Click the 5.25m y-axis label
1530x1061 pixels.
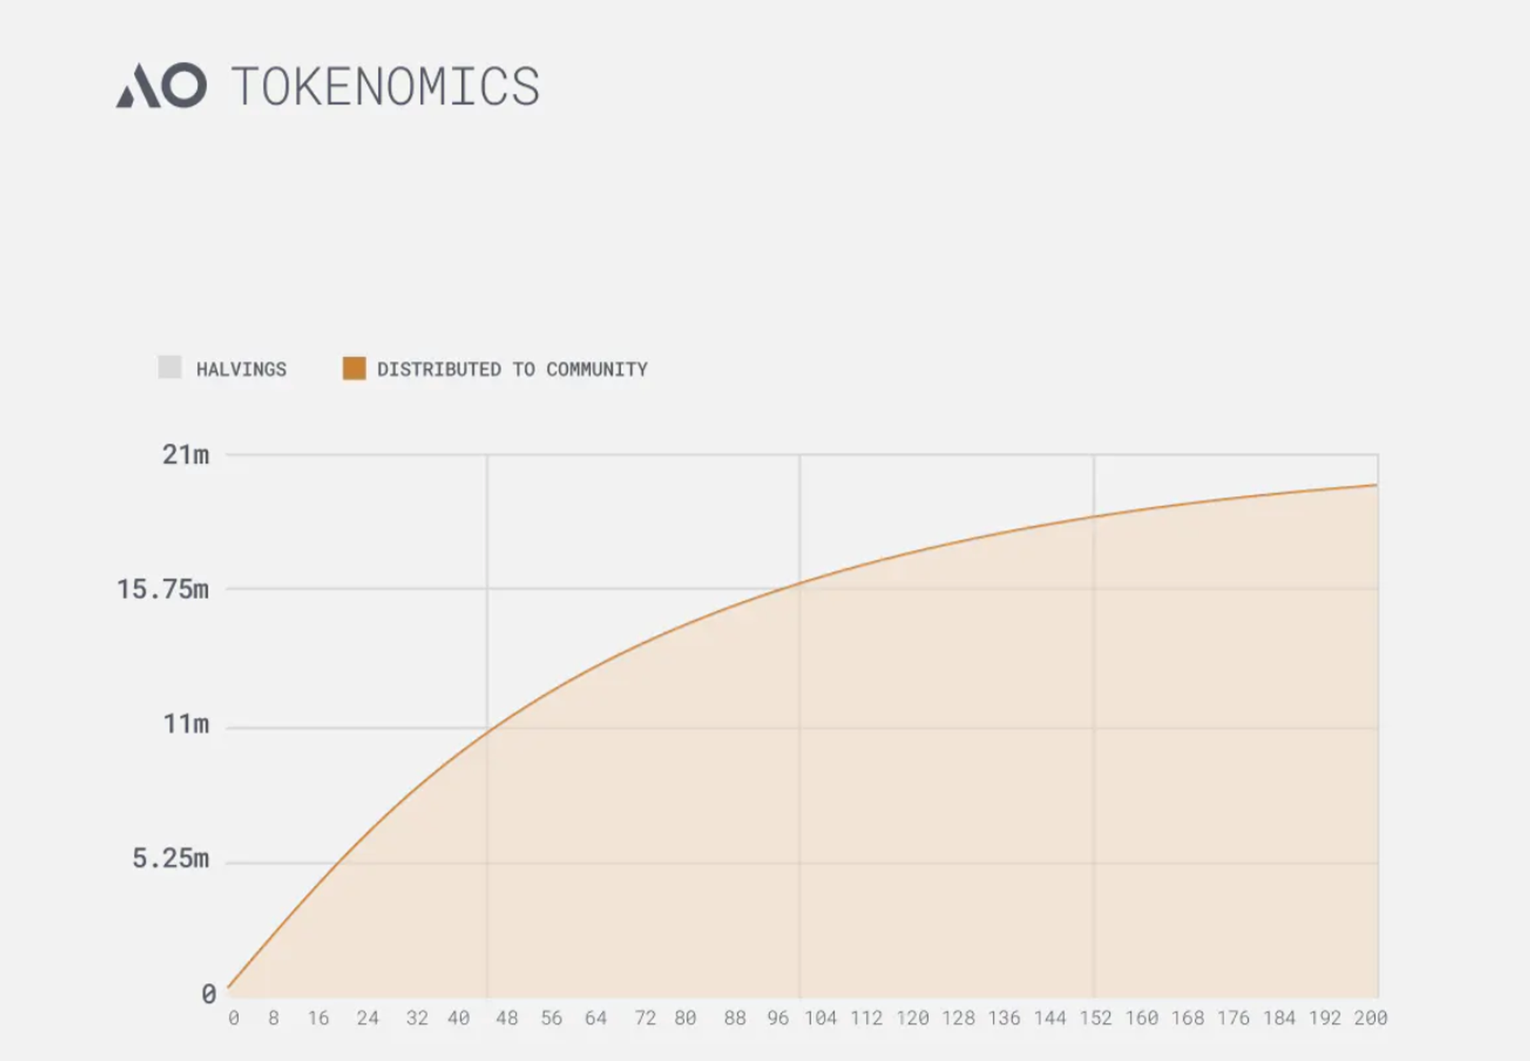[x=171, y=859]
